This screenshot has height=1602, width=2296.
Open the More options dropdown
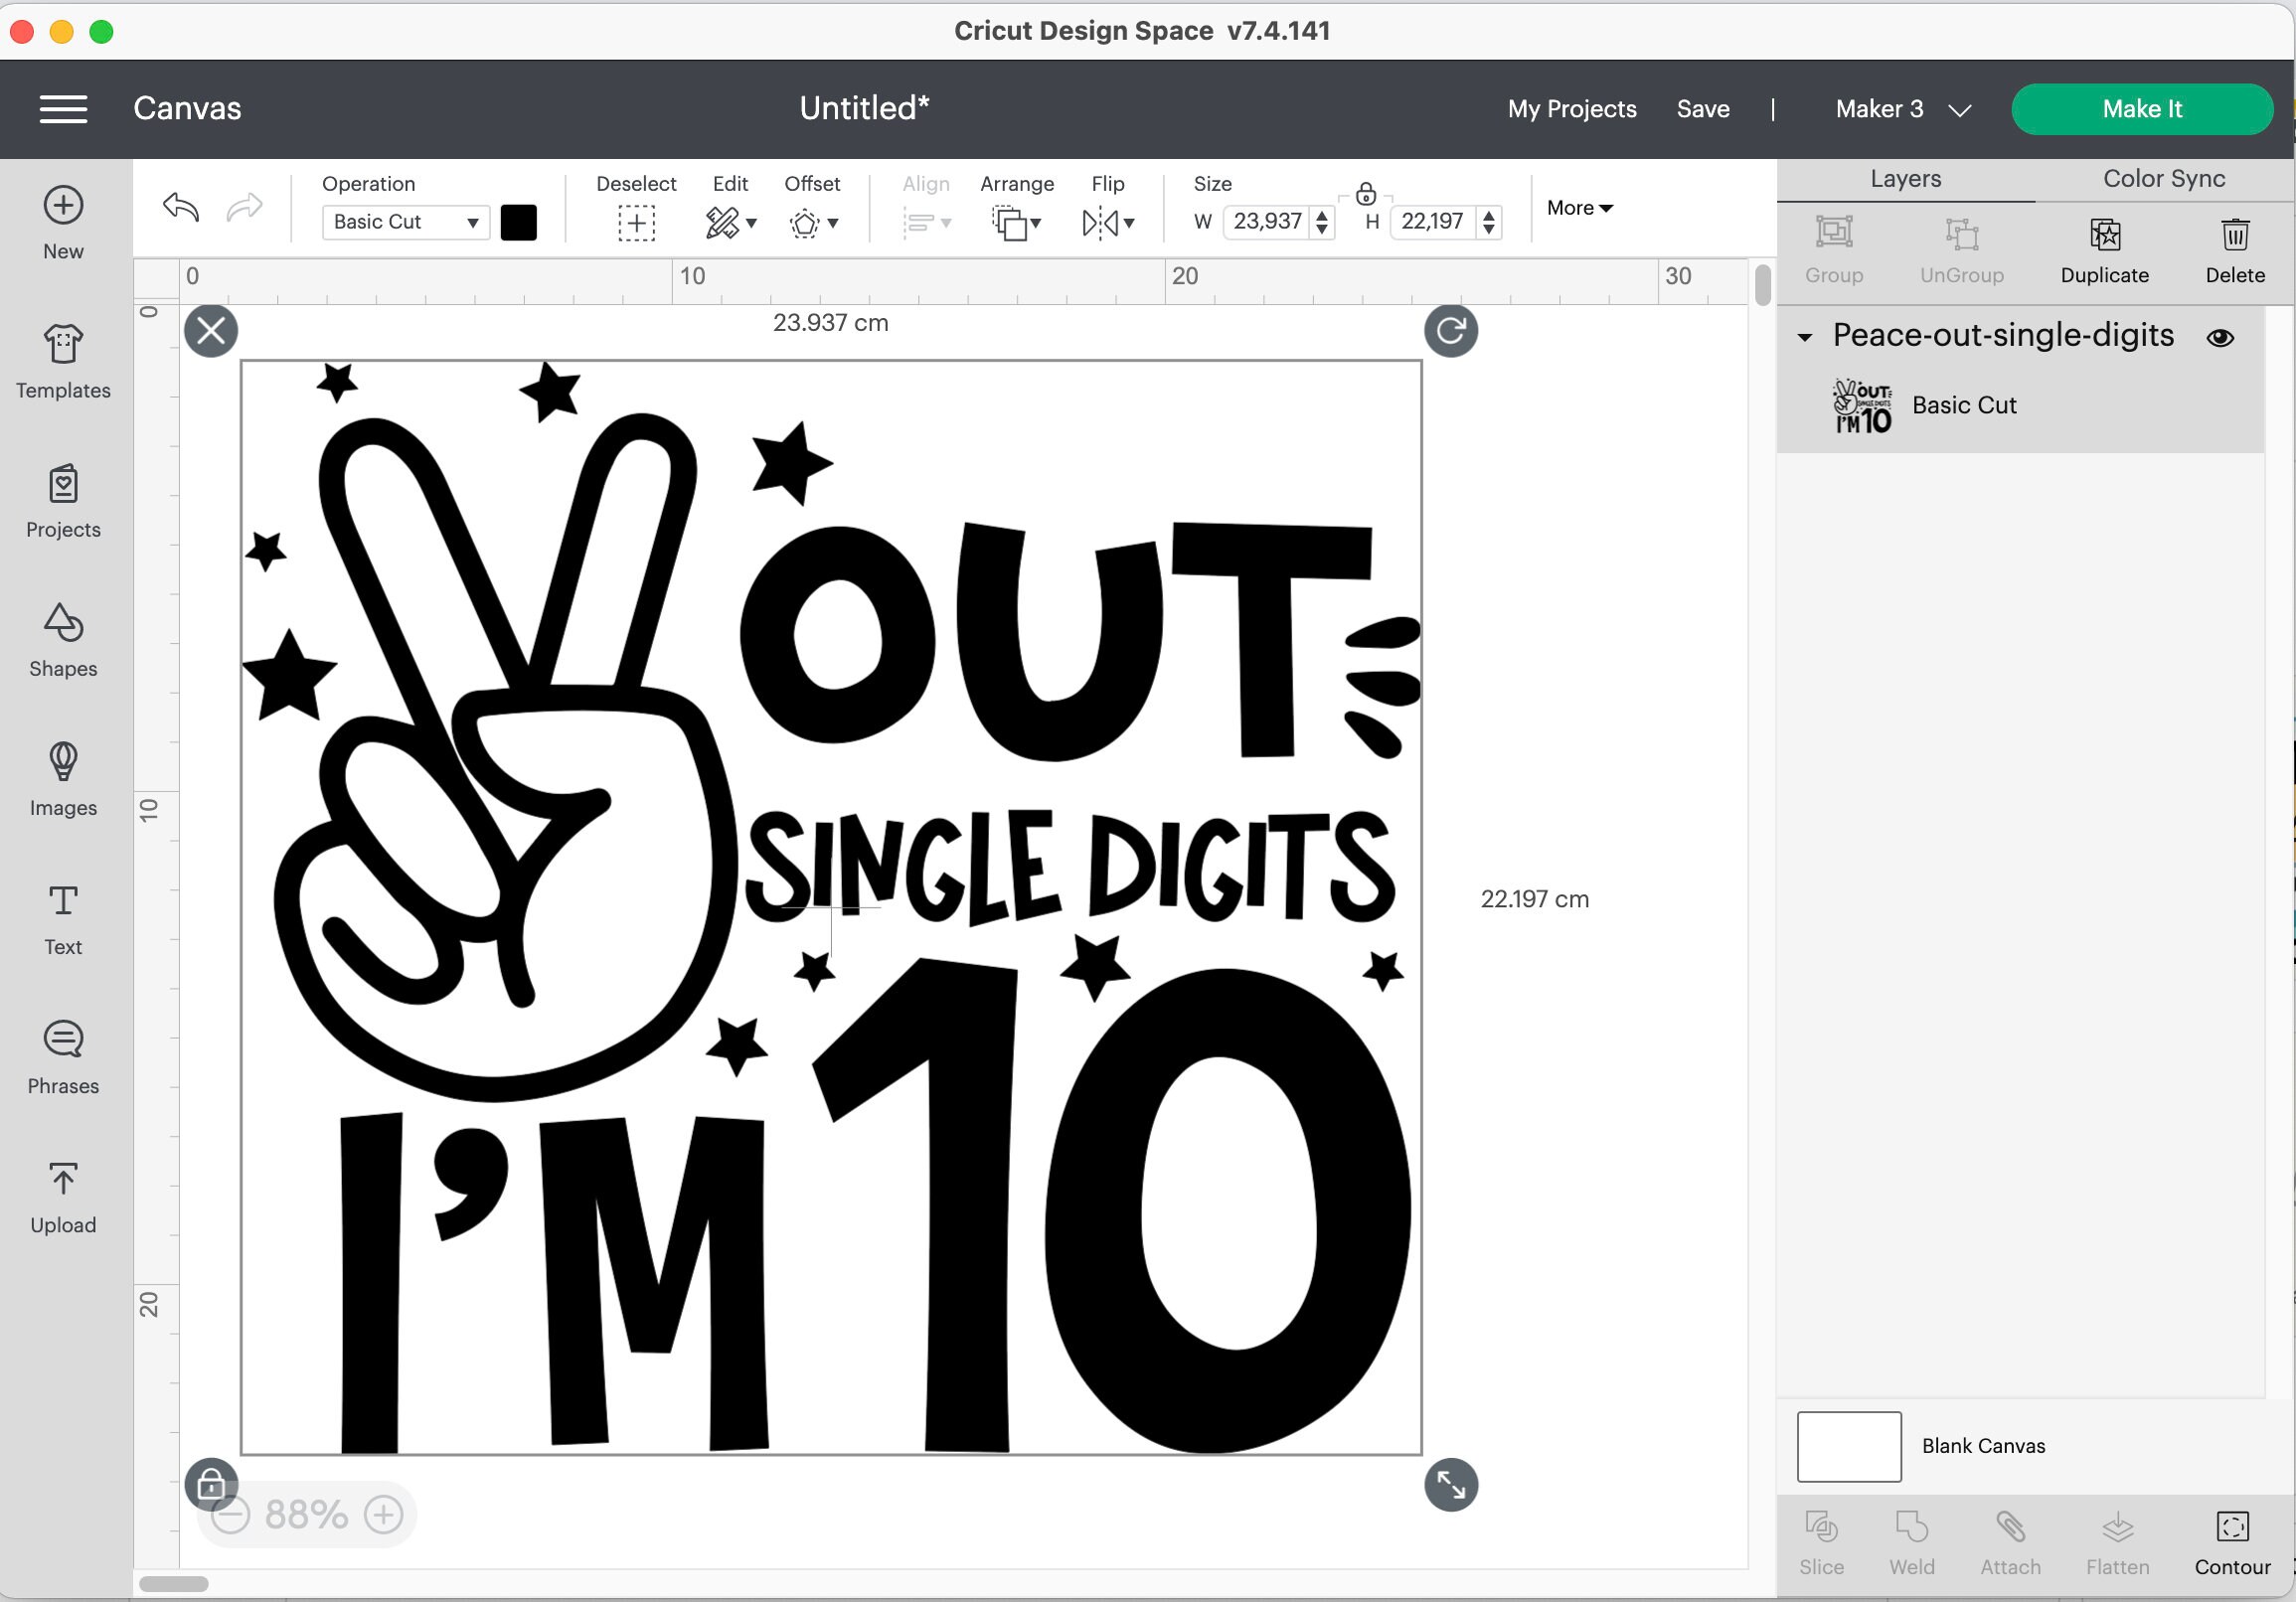(x=1579, y=208)
